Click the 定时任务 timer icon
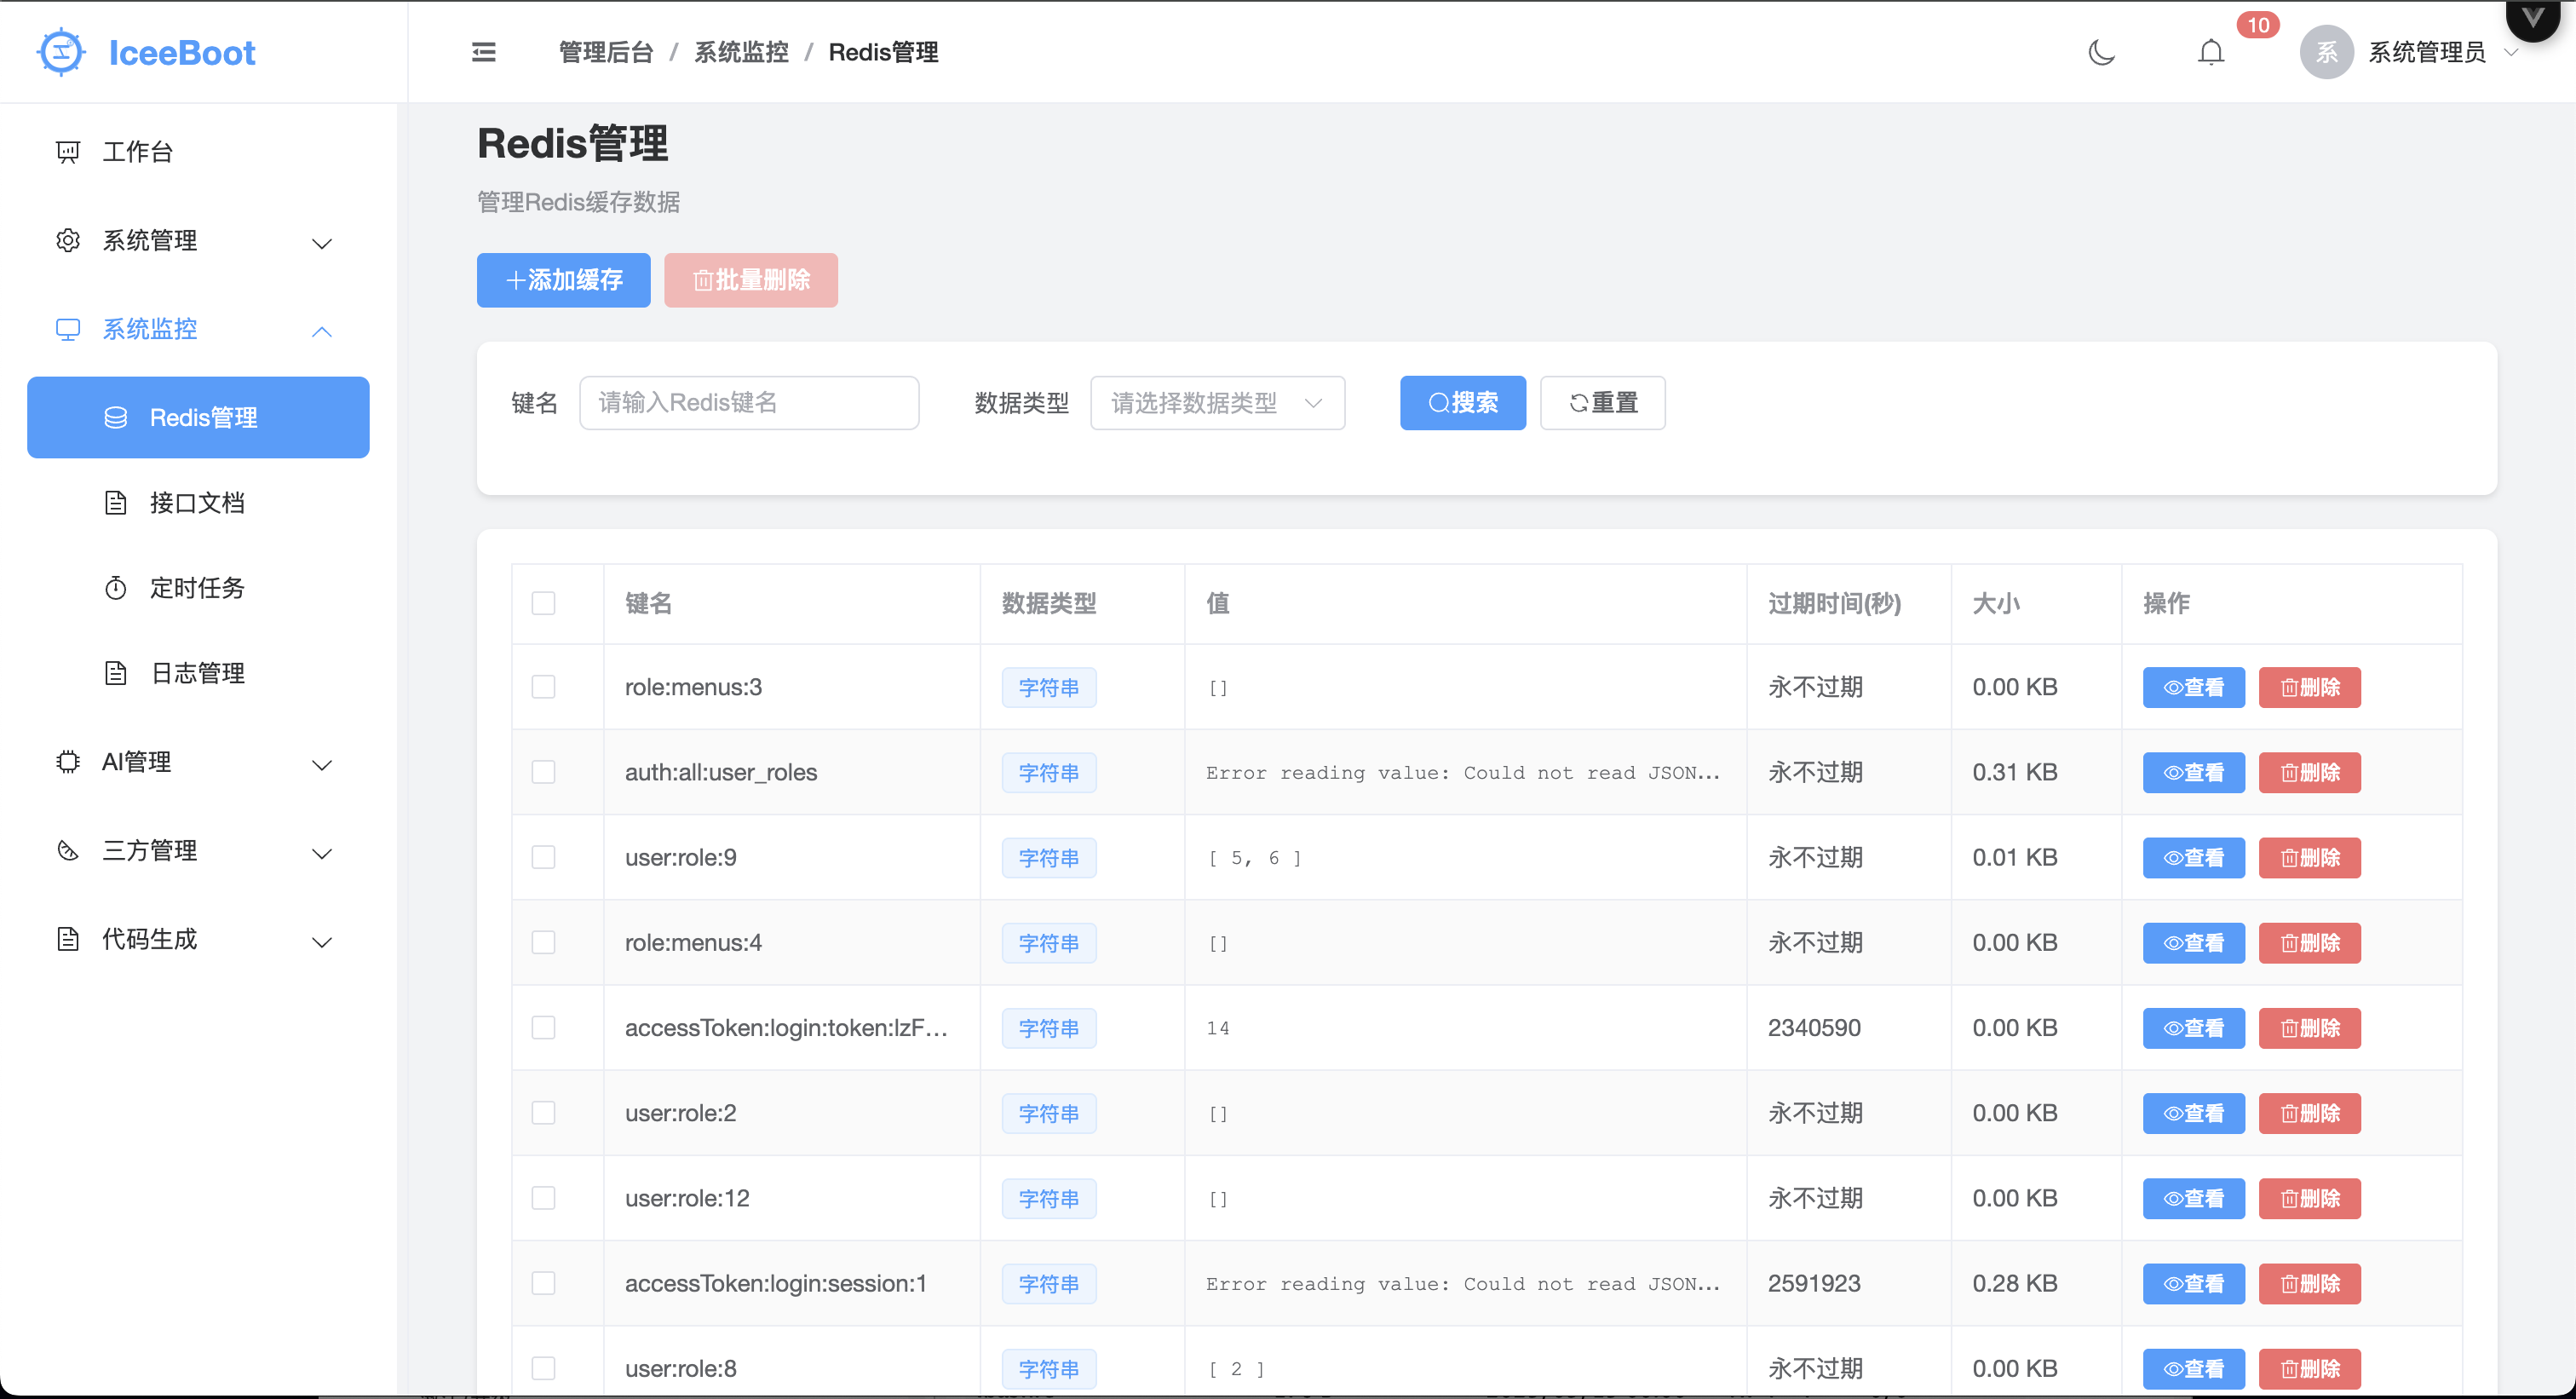 pos(116,587)
